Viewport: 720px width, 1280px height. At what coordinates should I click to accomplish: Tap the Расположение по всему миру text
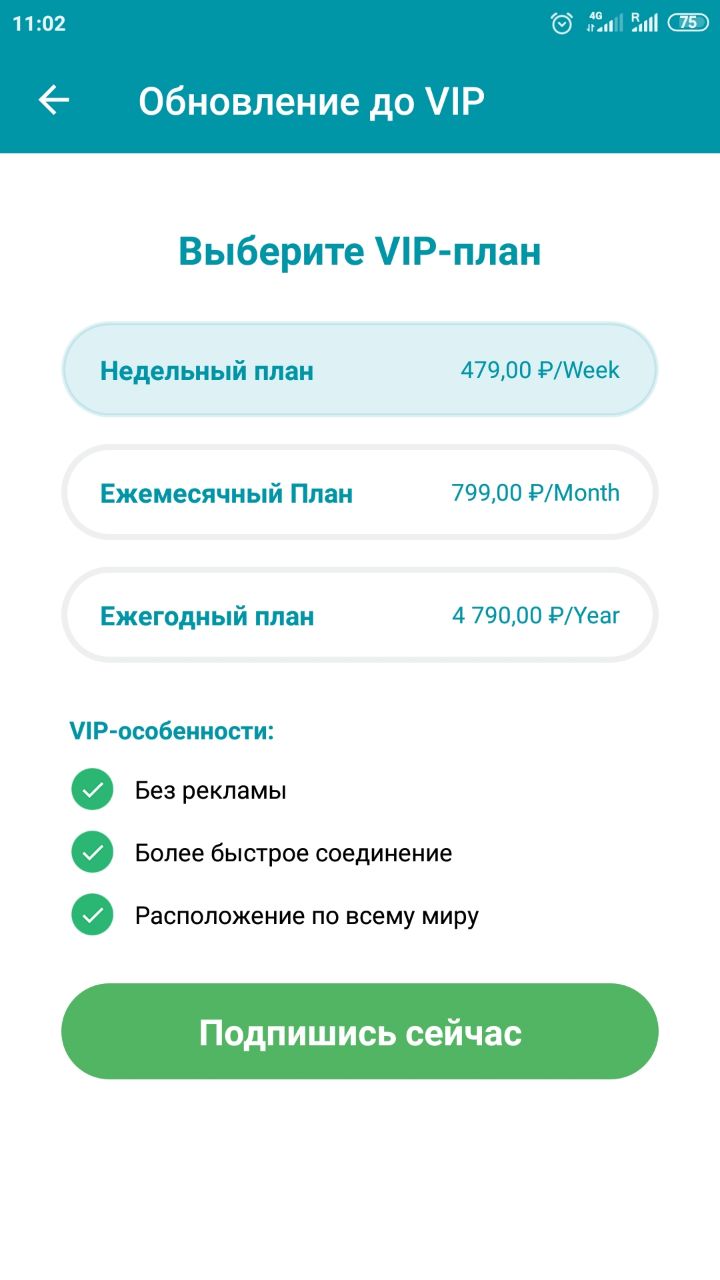coord(307,915)
